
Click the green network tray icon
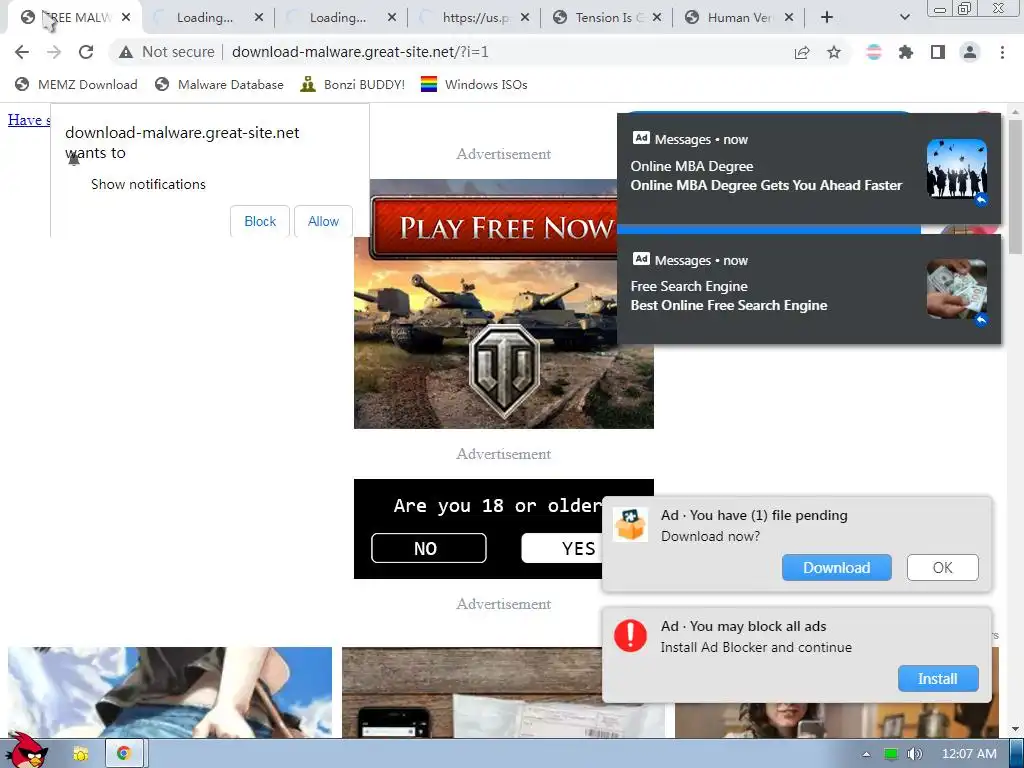891,754
